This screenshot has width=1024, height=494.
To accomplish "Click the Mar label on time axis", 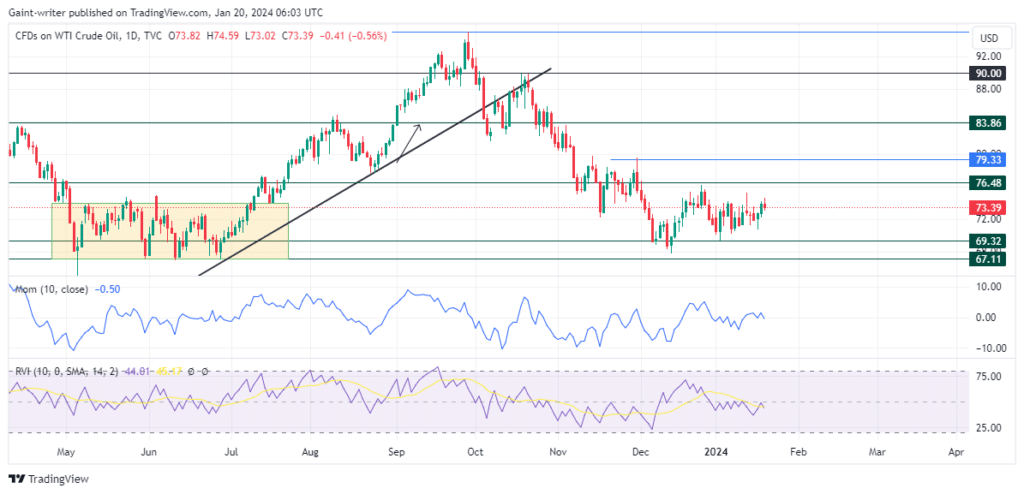I will tap(877, 452).
